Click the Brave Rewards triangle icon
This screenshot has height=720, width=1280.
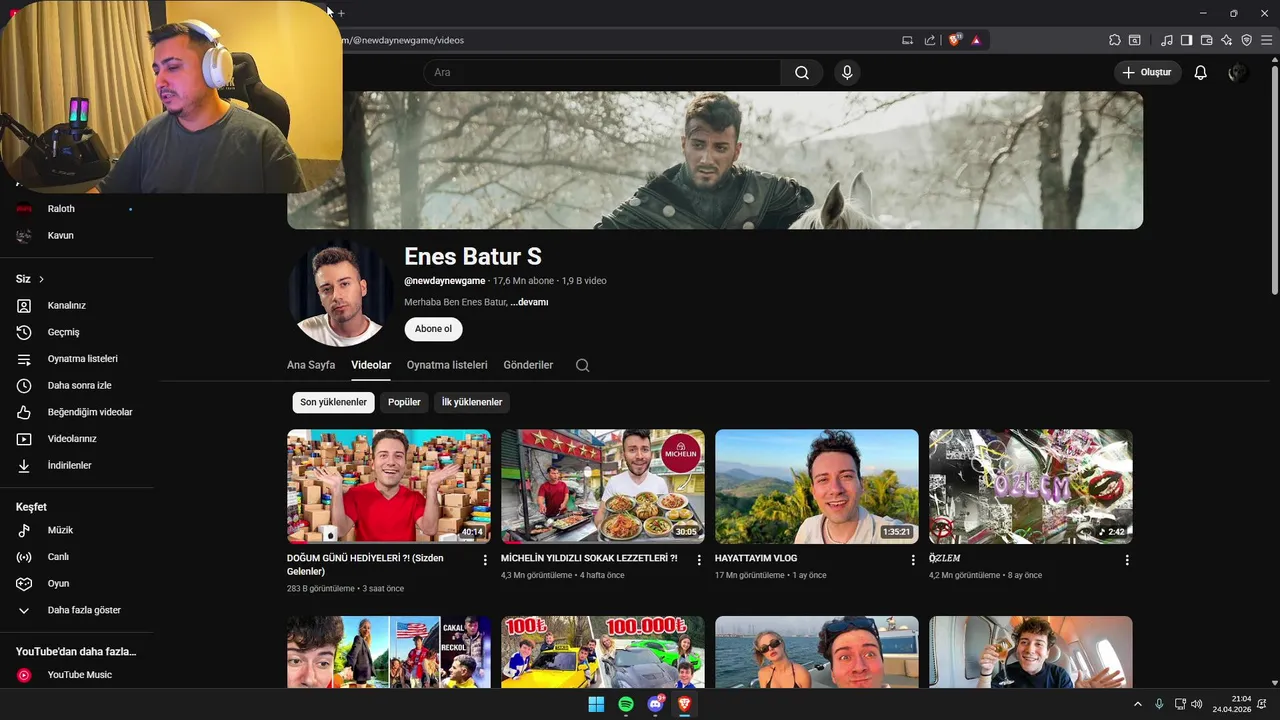point(976,40)
